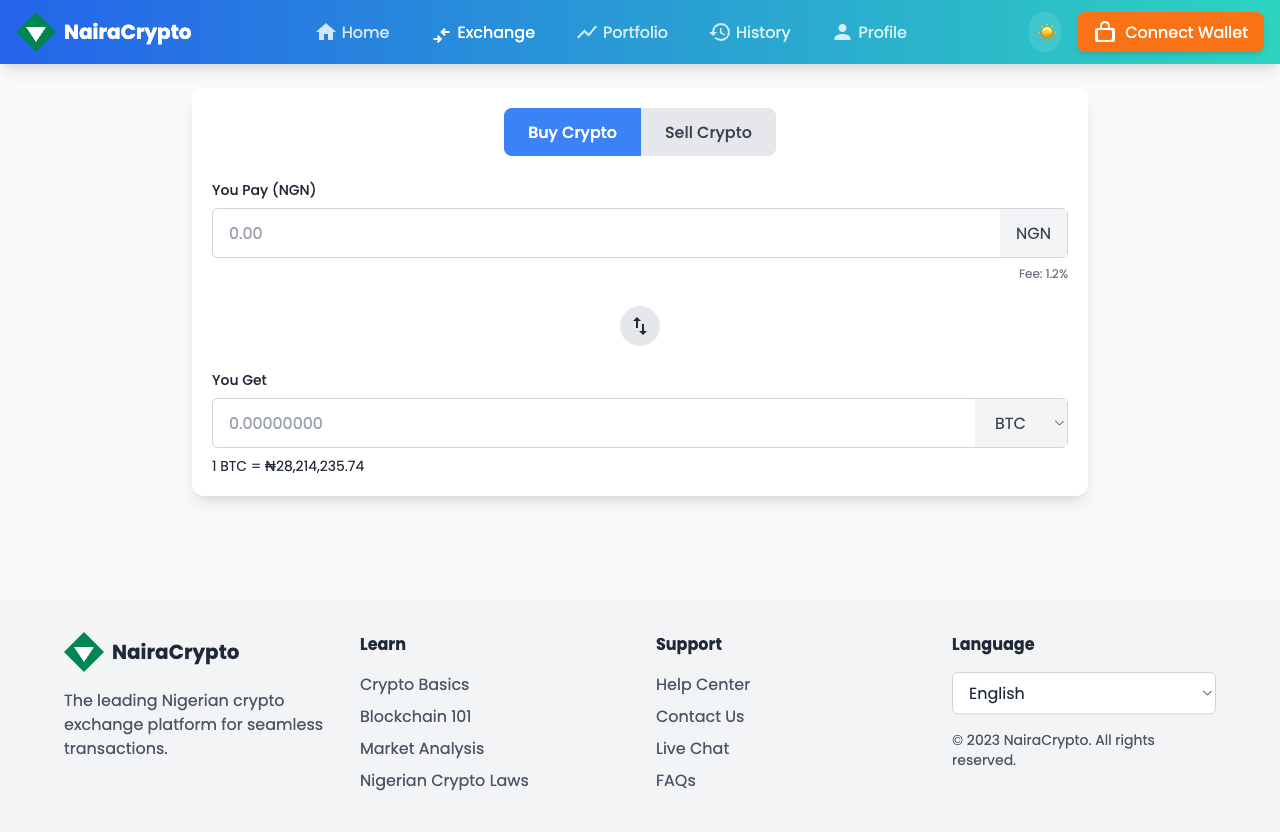Open Profile using the person icon
Image resolution: width=1280 pixels, height=832 pixels.
pyautogui.click(x=841, y=31)
